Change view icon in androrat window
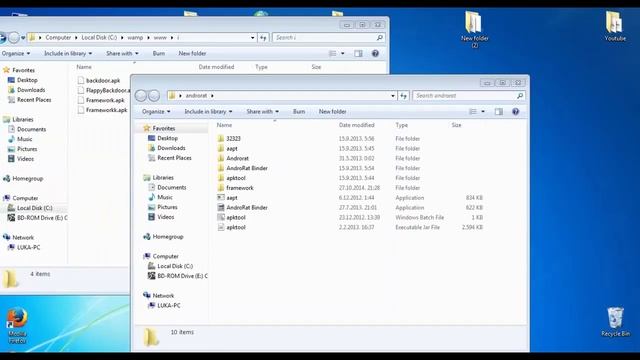Viewport: 640px width, 360px height. (x=473, y=111)
